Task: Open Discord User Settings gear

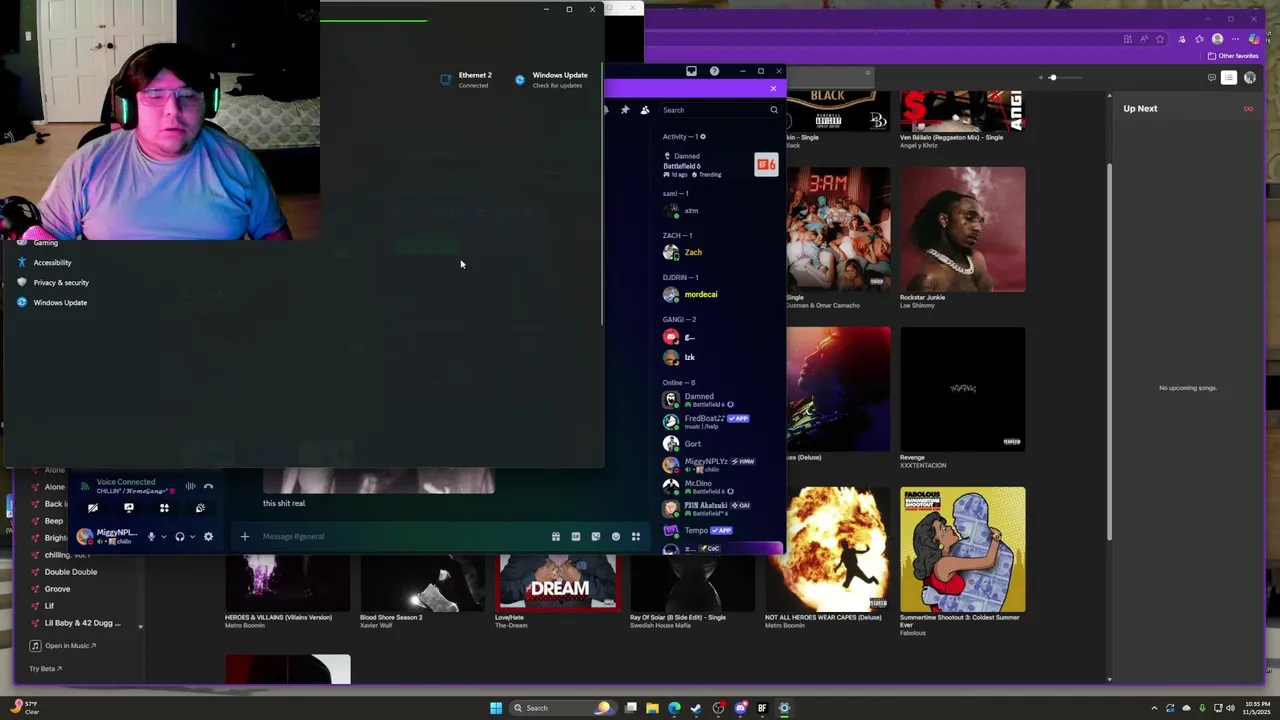Action: pyautogui.click(x=208, y=536)
